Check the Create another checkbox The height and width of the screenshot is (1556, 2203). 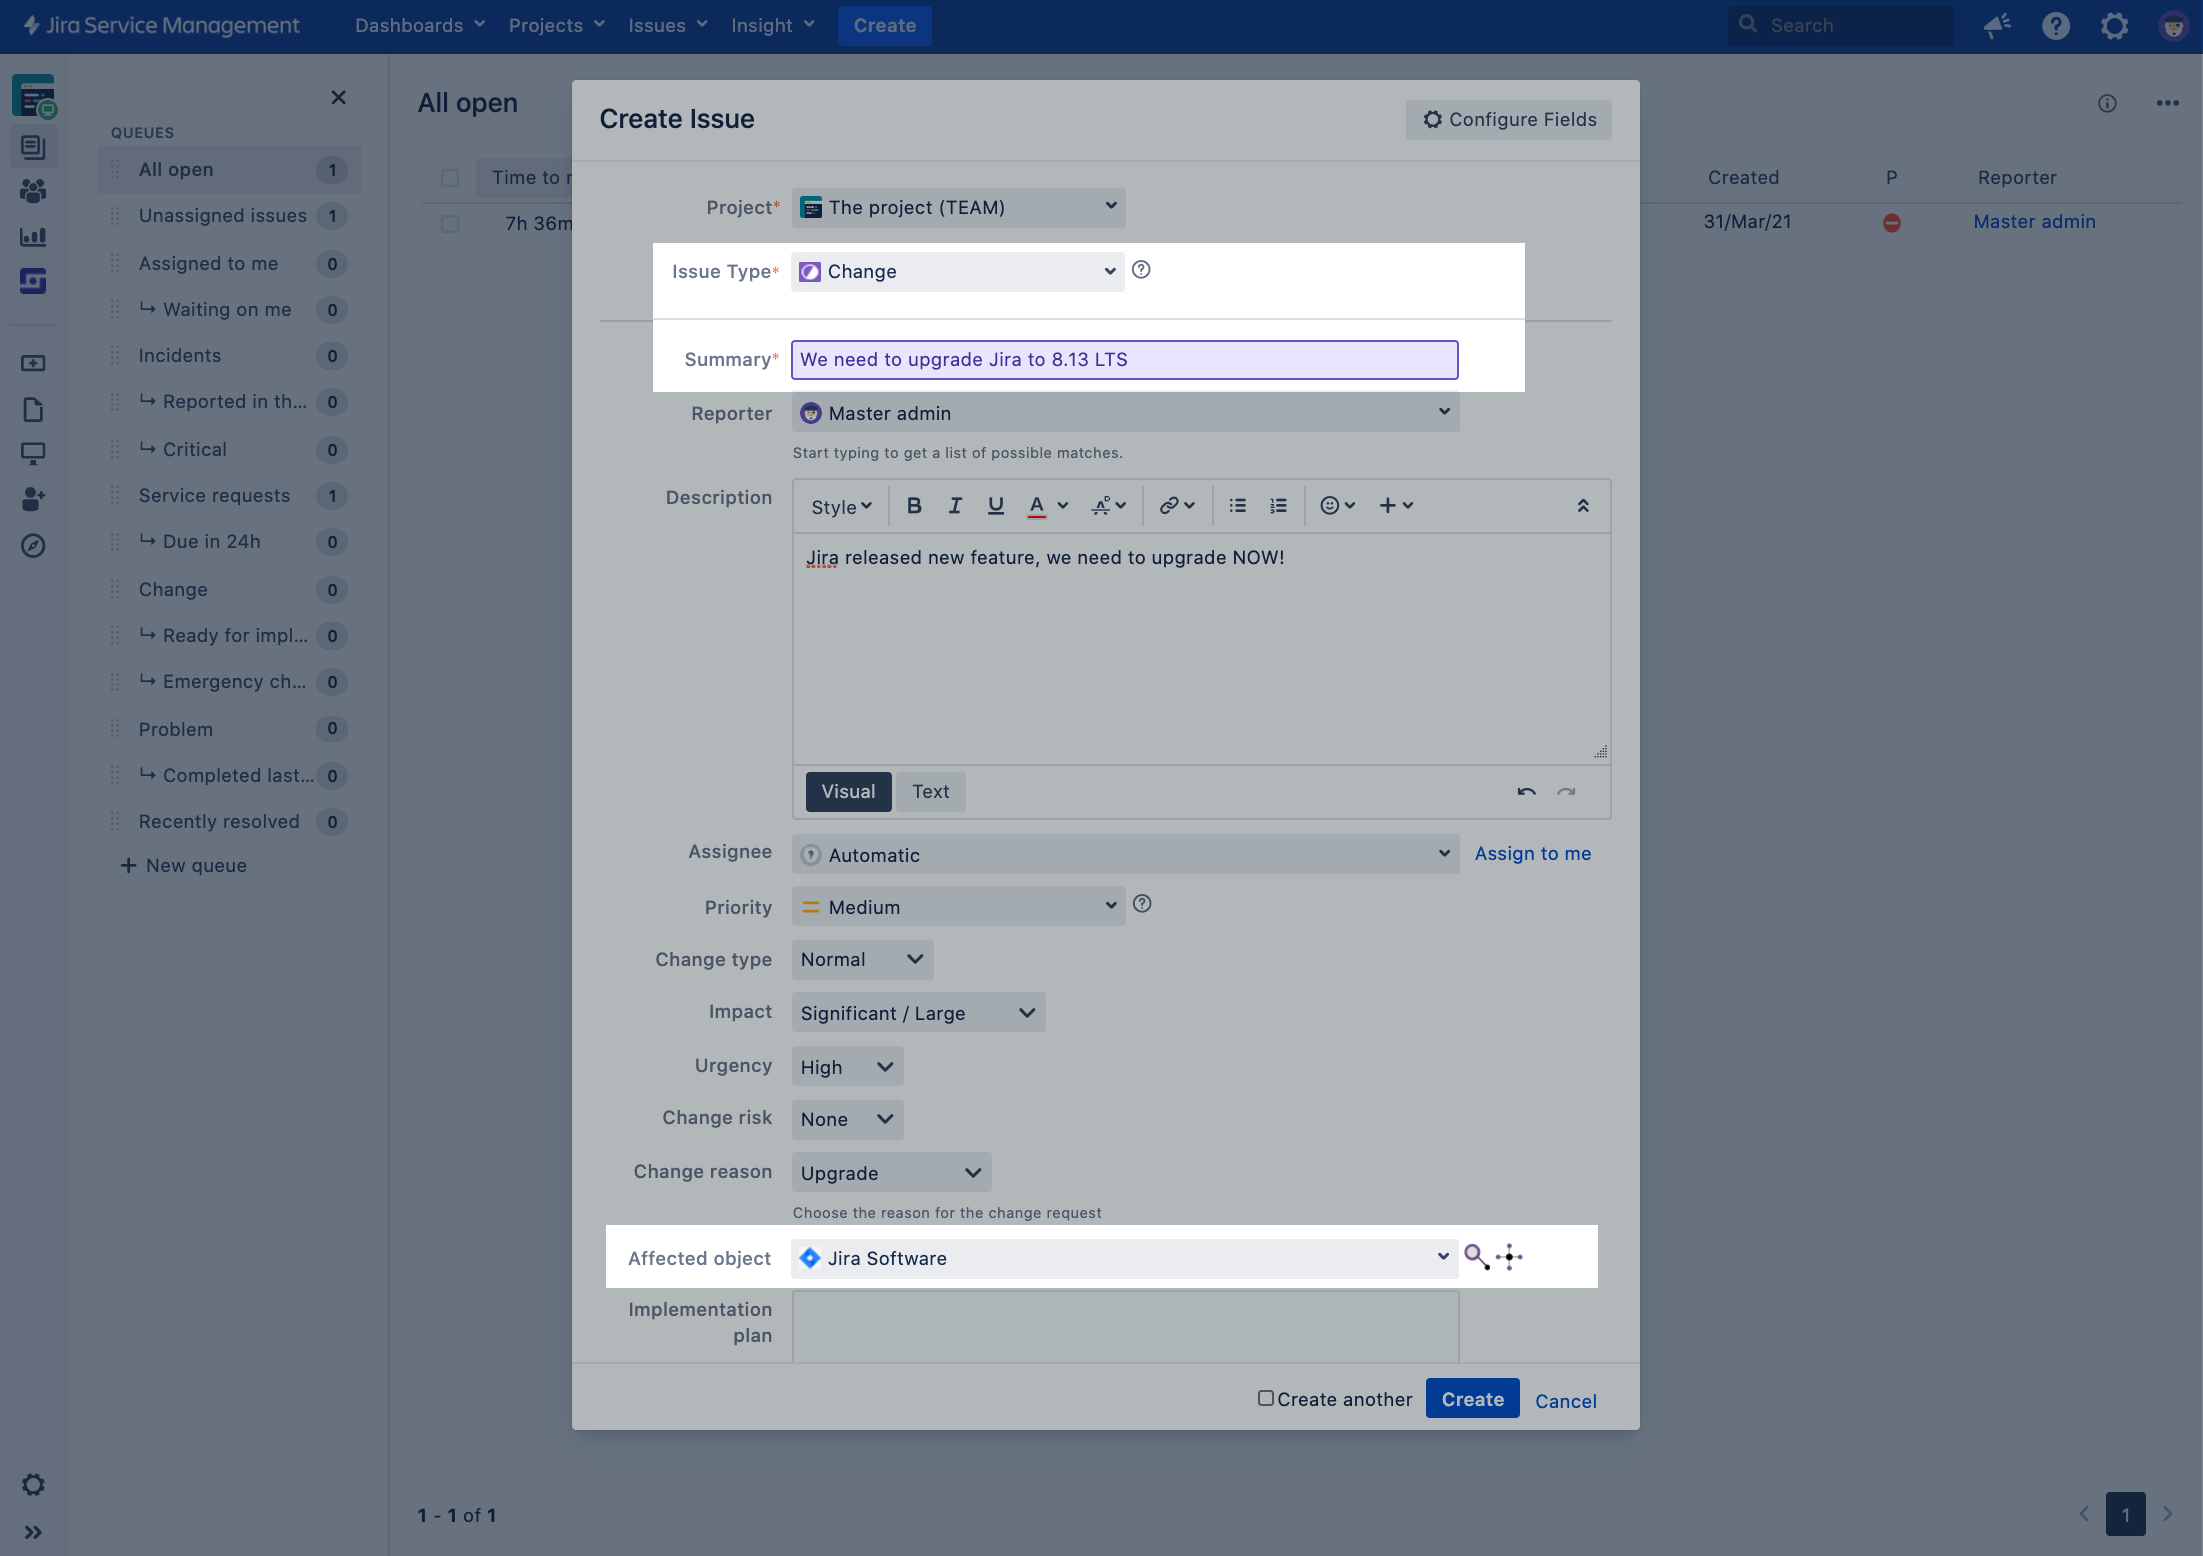pos(1265,1398)
